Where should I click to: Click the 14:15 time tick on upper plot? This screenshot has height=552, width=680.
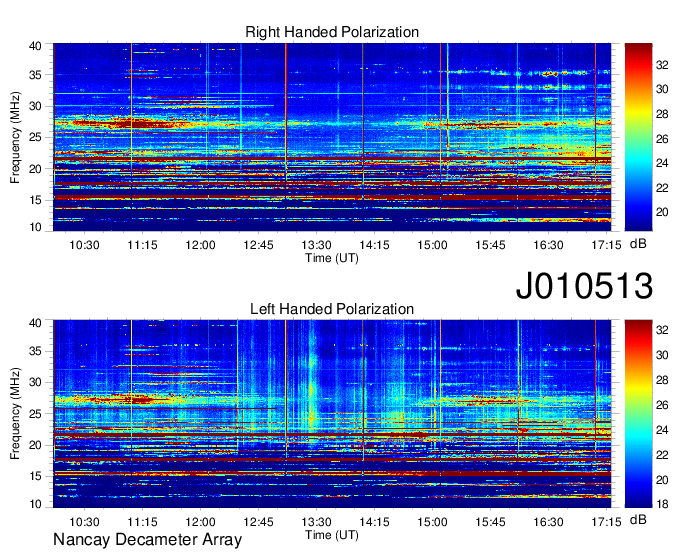(x=374, y=245)
